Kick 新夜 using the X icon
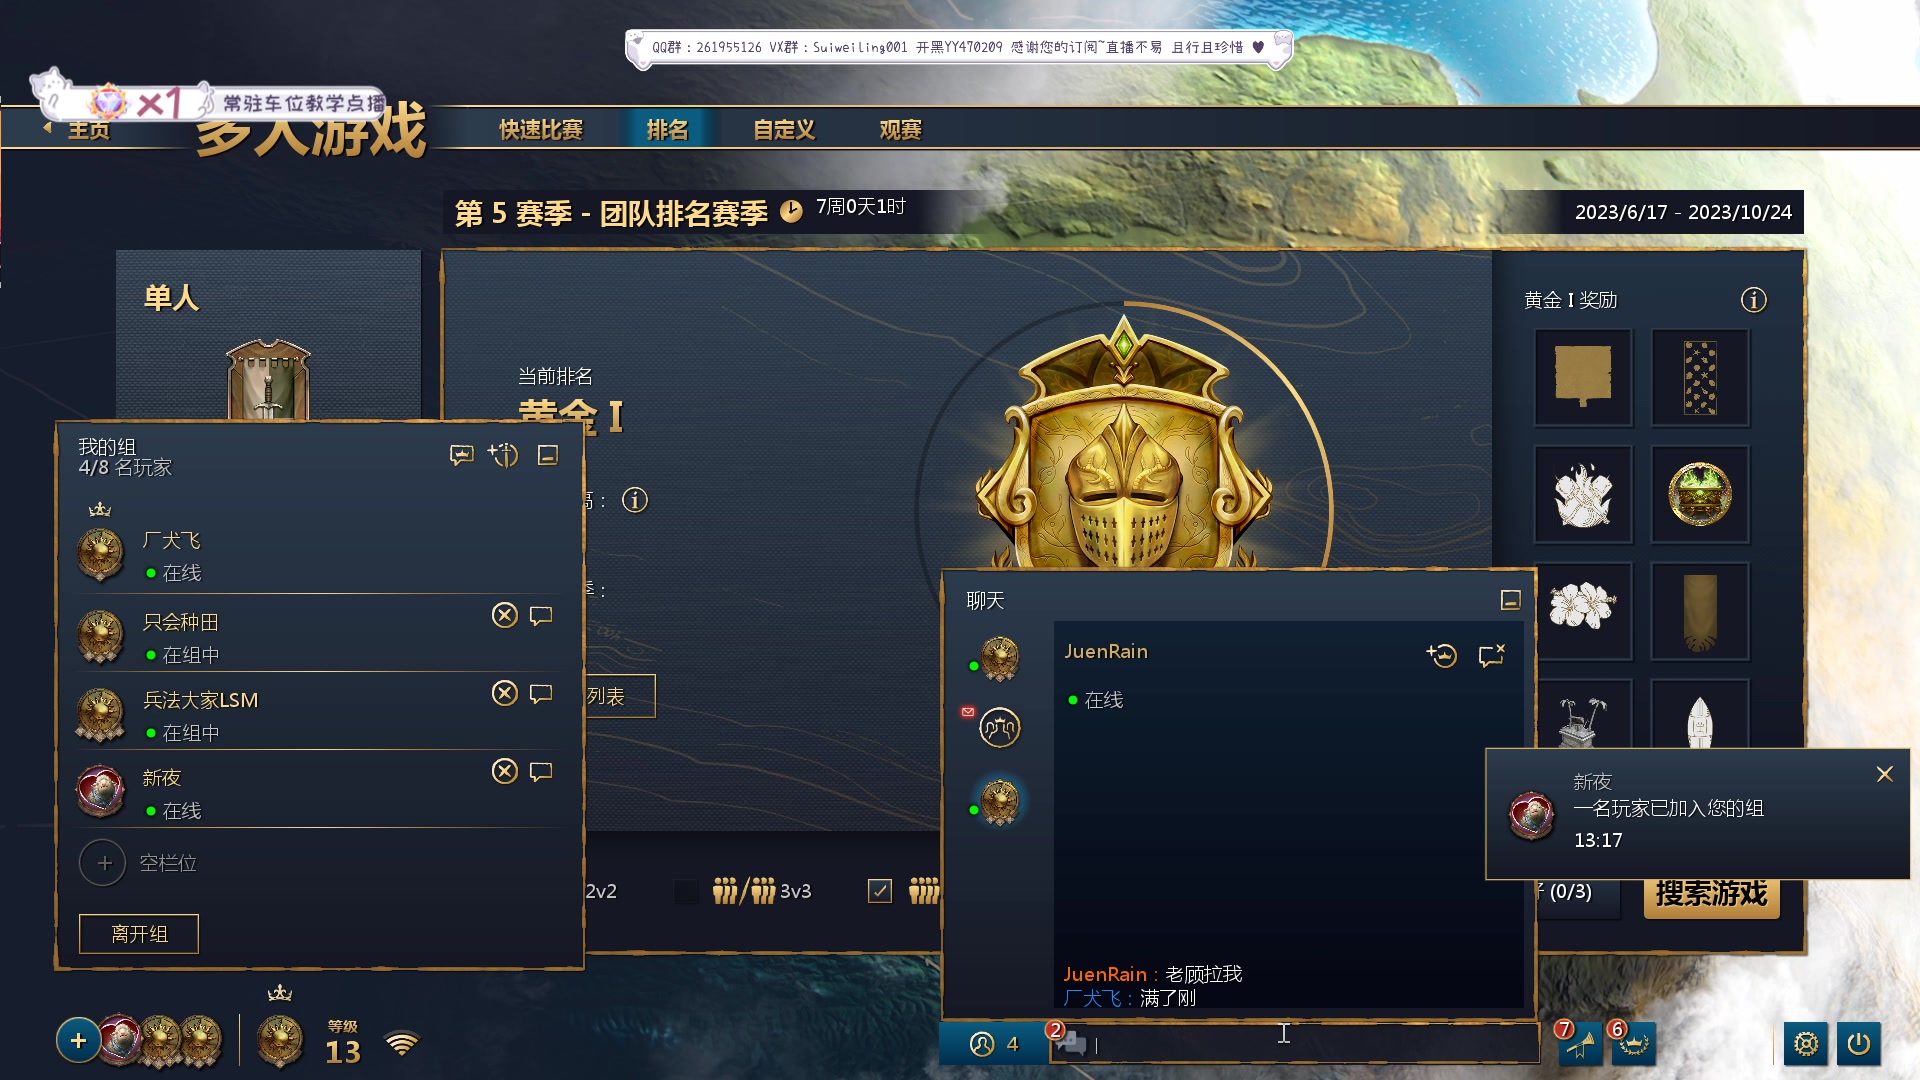The width and height of the screenshot is (1920, 1080). [x=505, y=771]
